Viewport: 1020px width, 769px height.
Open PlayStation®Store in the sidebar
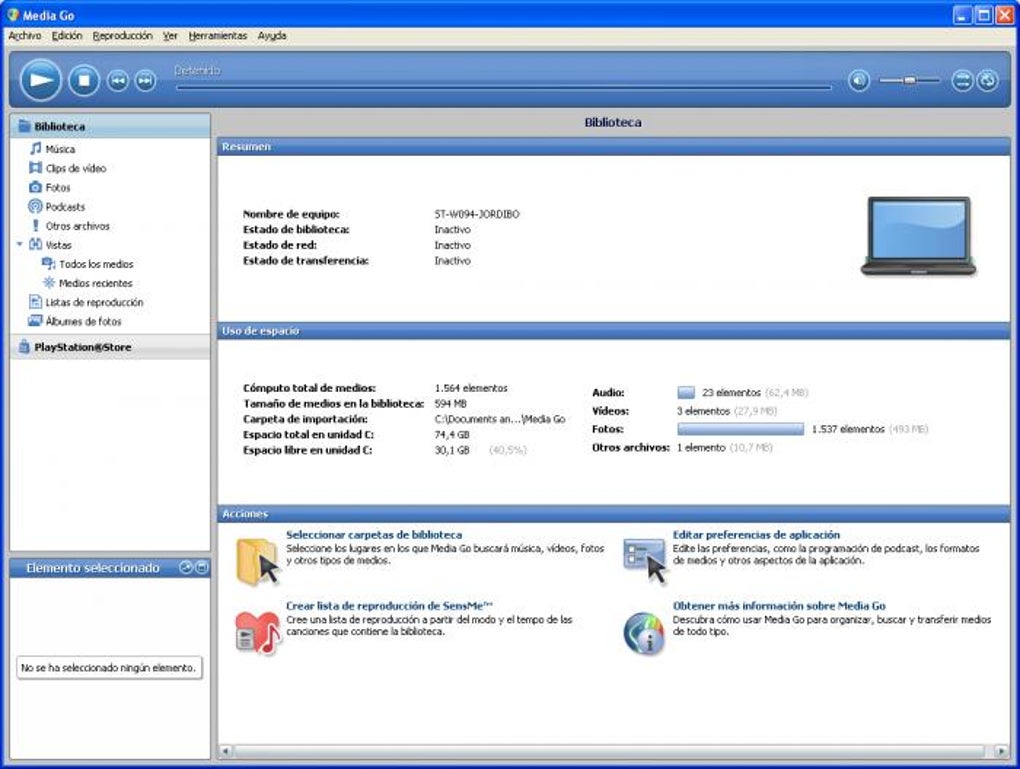pyautogui.click(x=110, y=347)
